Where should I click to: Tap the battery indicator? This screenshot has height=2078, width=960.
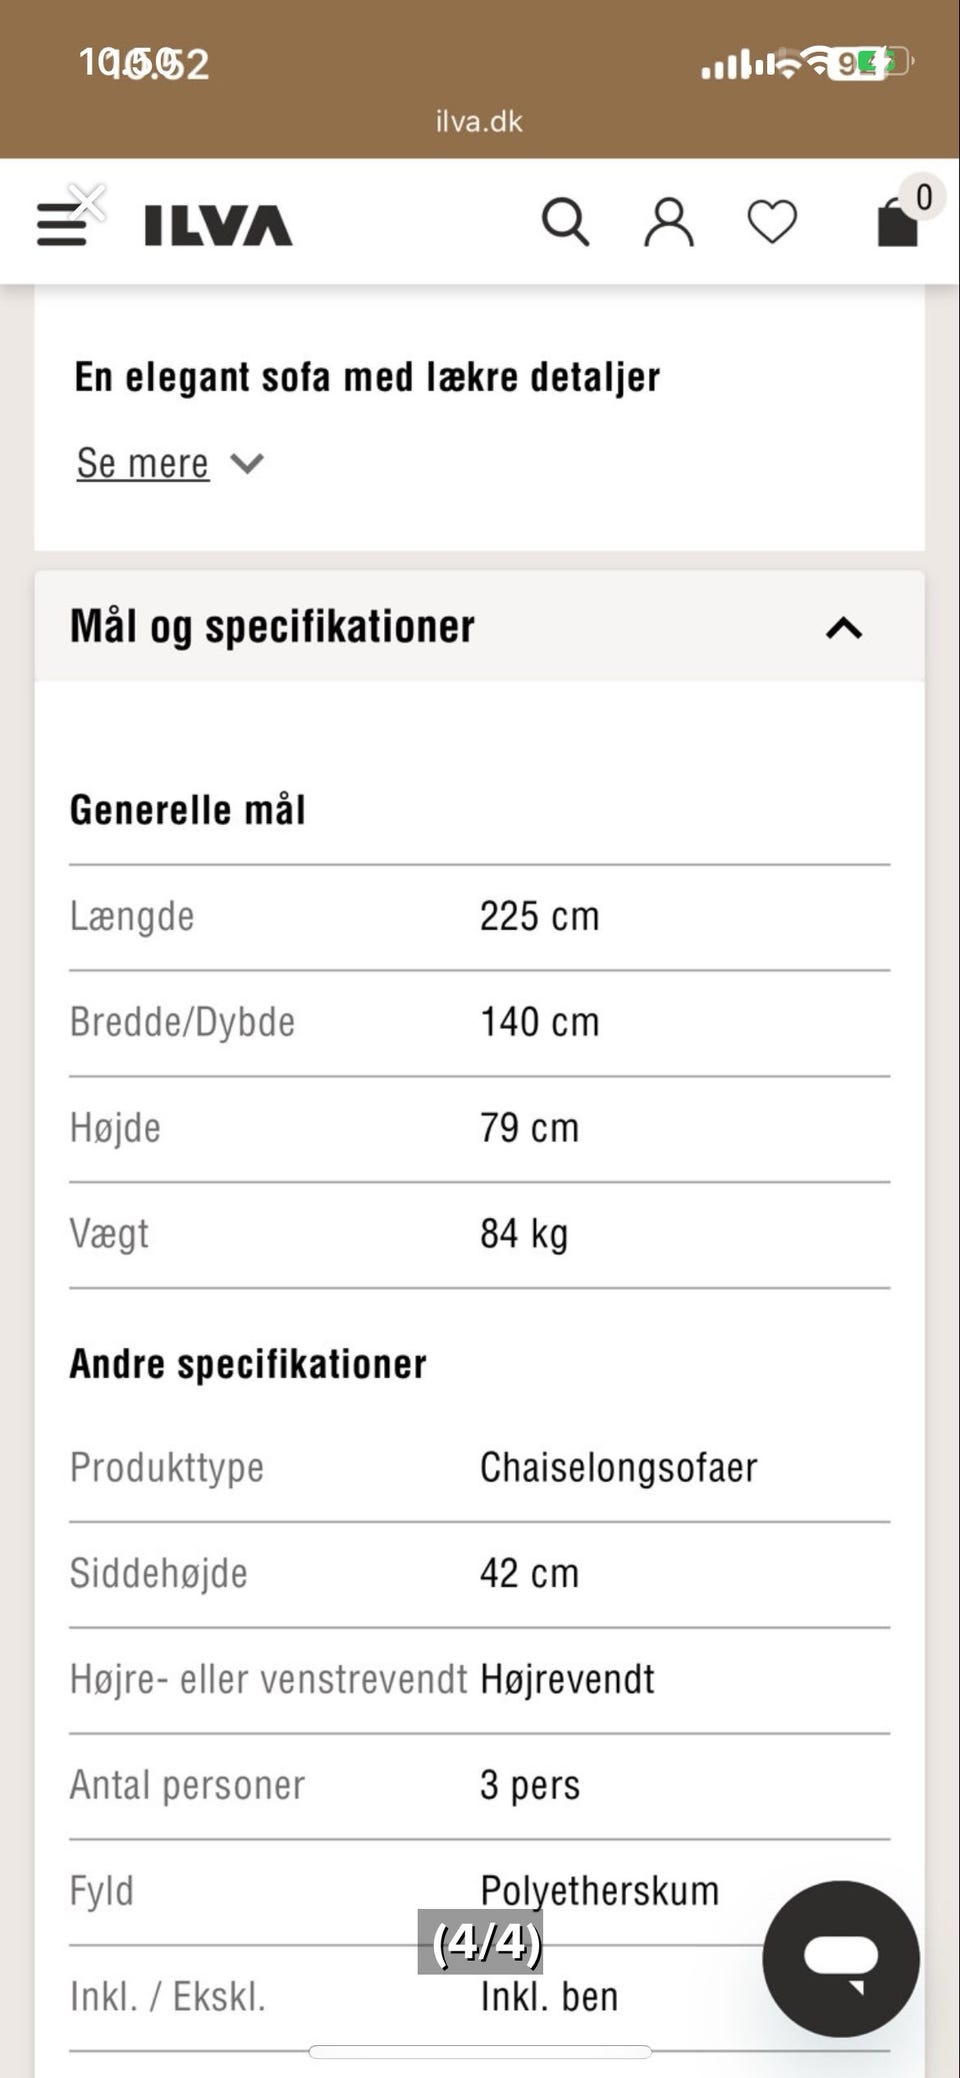click(x=875, y=62)
